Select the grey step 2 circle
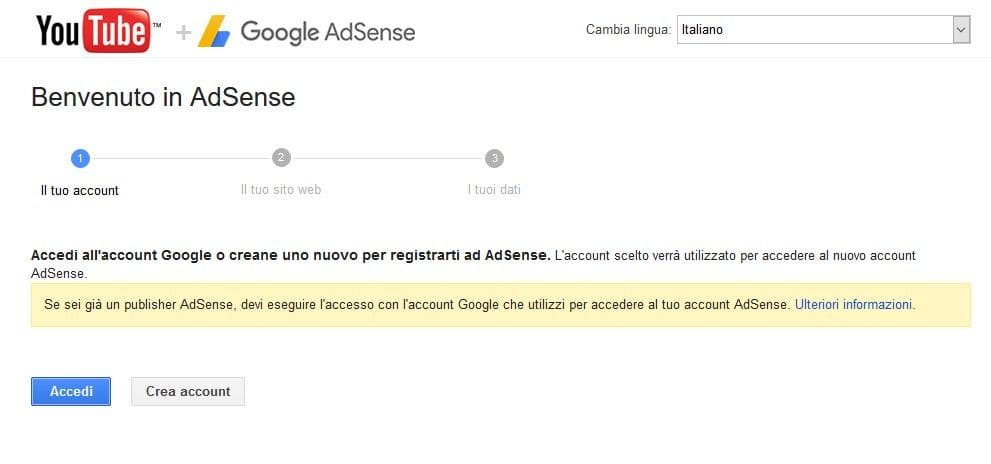 pyautogui.click(x=281, y=158)
